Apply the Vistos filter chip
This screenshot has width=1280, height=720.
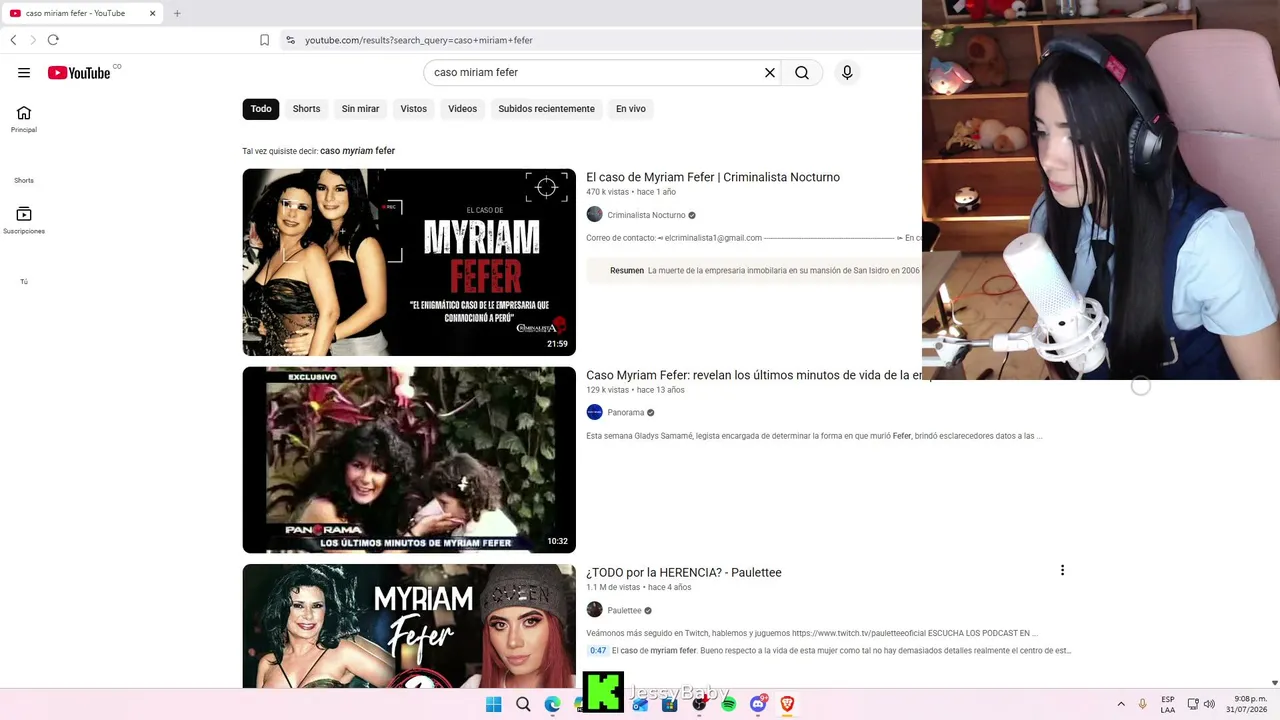click(414, 109)
